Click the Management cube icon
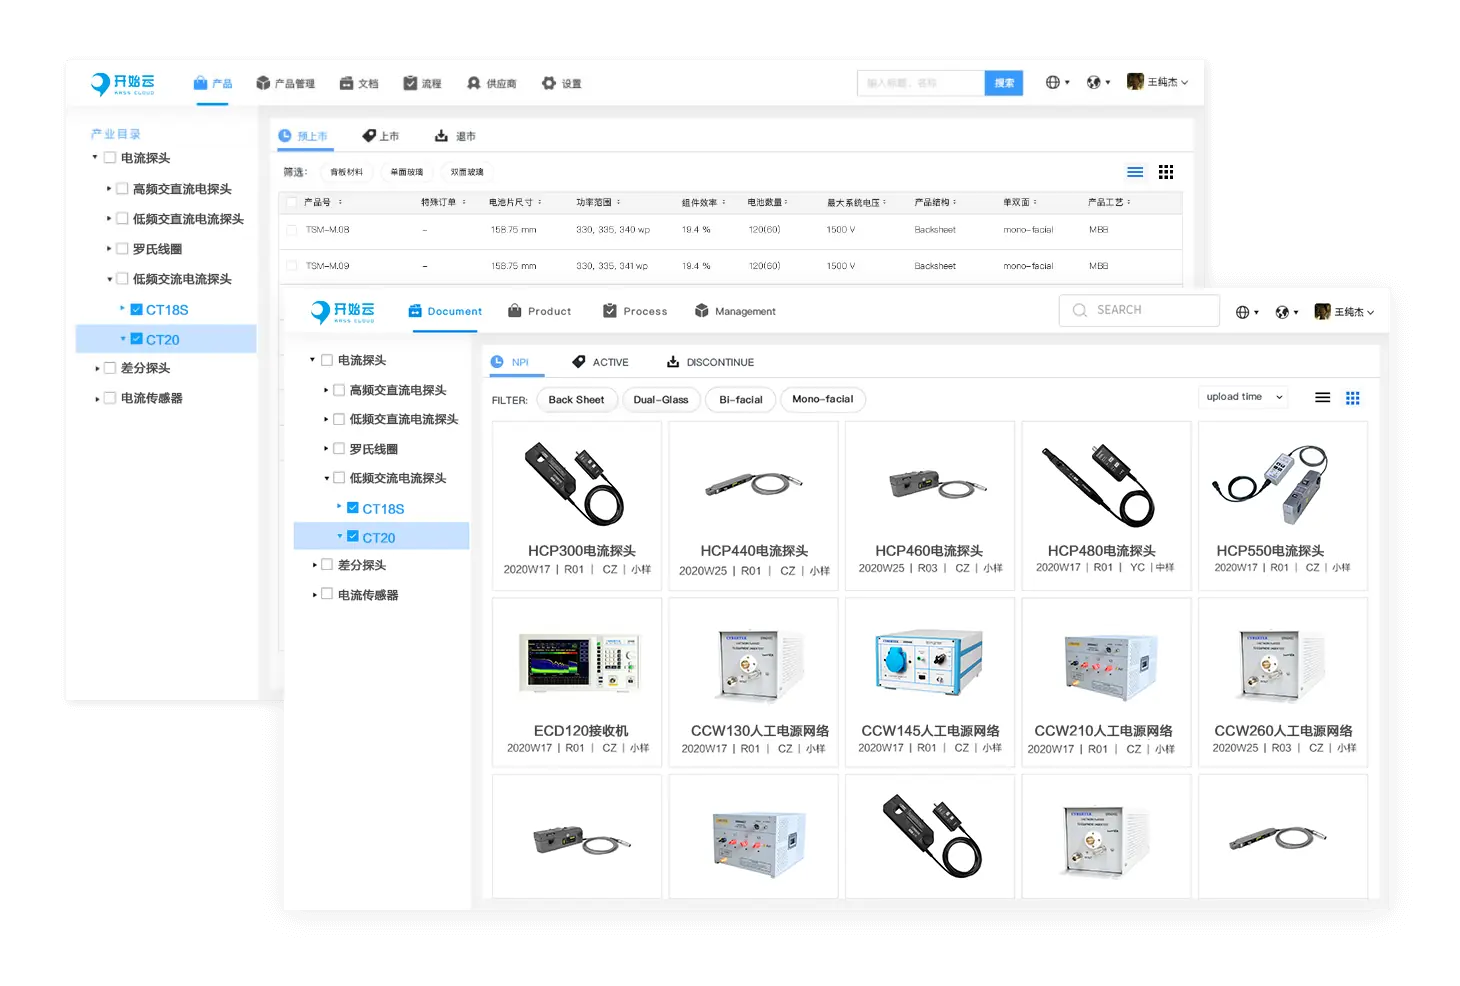Viewport: 1460px width, 986px height. (702, 311)
